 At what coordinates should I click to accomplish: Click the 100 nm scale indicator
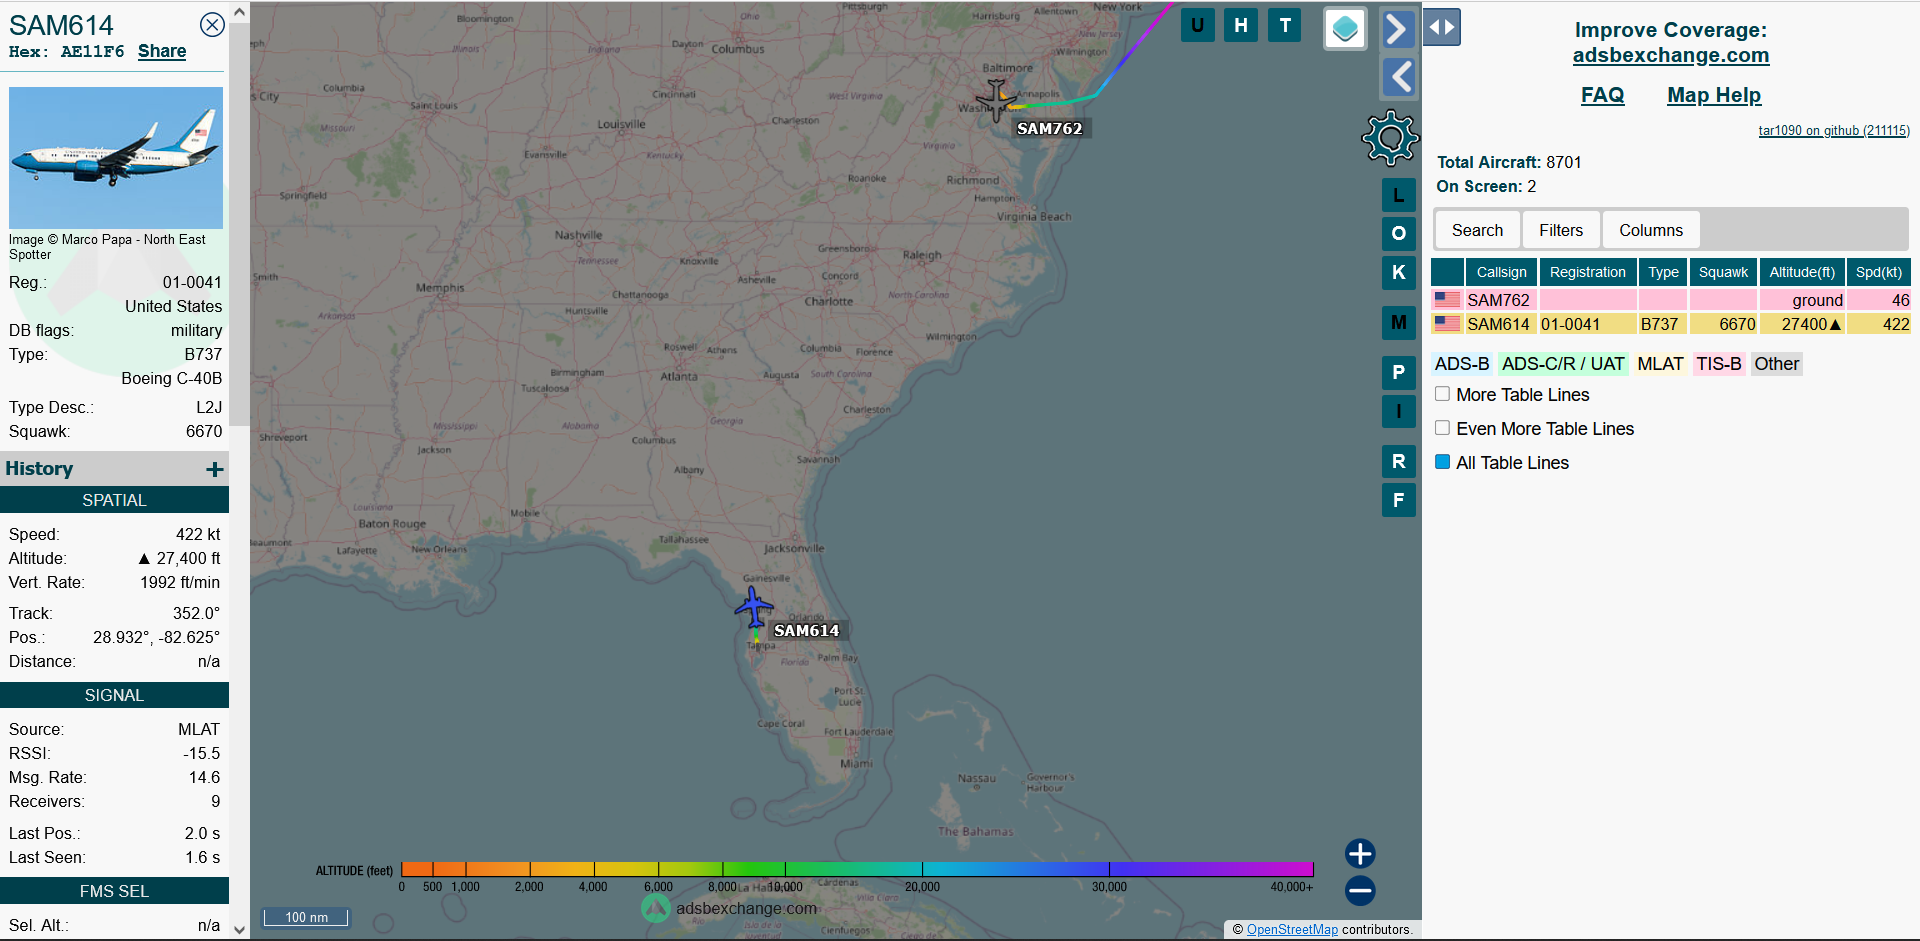(306, 917)
